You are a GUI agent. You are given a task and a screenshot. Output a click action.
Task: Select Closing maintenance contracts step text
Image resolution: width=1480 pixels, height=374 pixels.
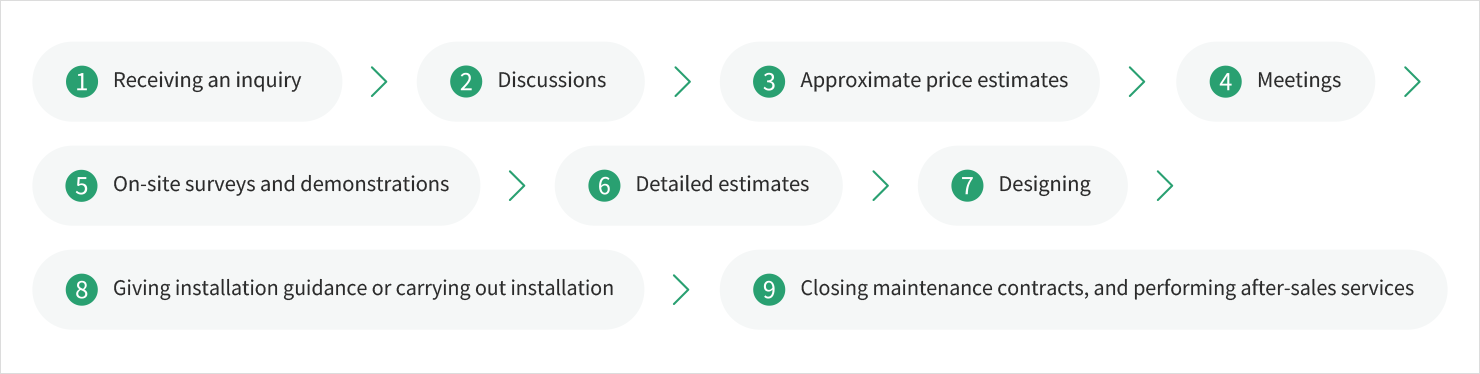point(1107,289)
